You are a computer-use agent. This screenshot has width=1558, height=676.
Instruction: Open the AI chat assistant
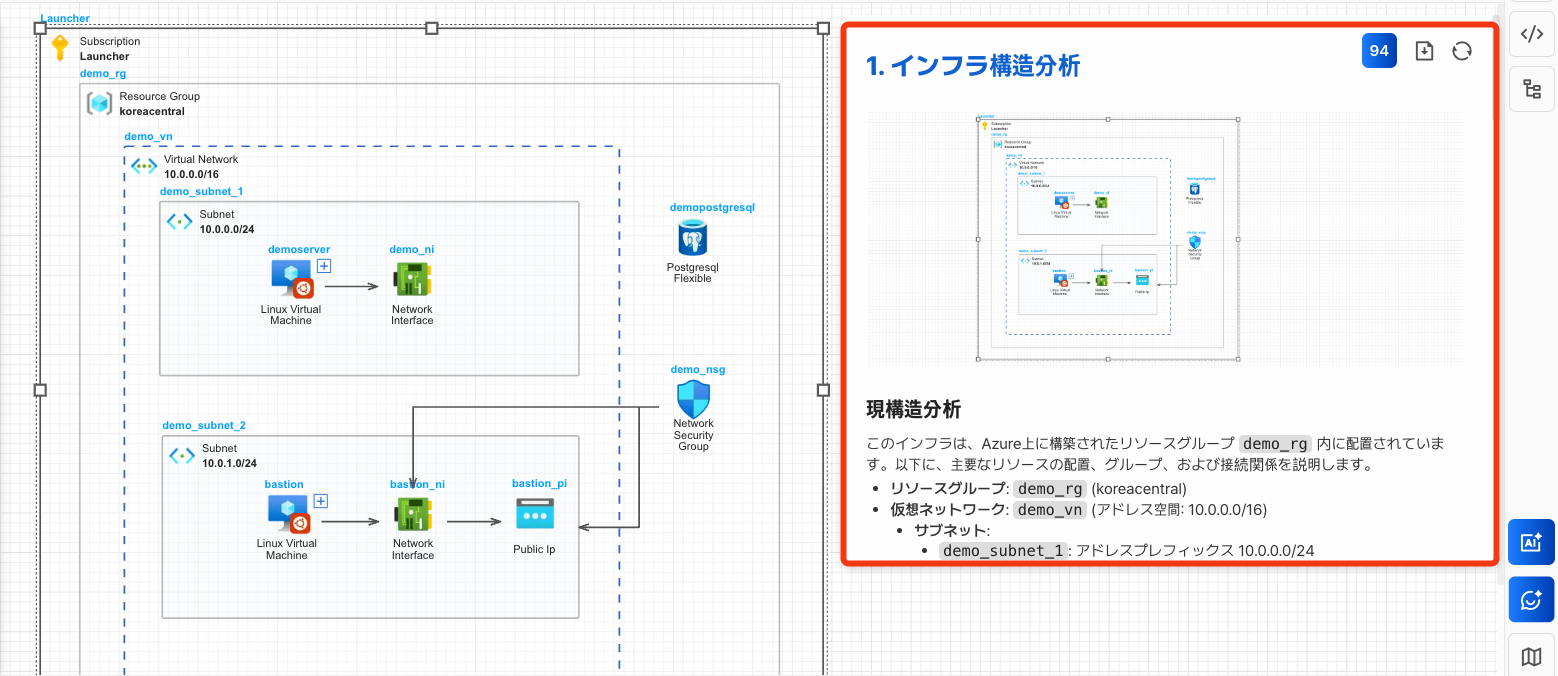pos(1531,600)
